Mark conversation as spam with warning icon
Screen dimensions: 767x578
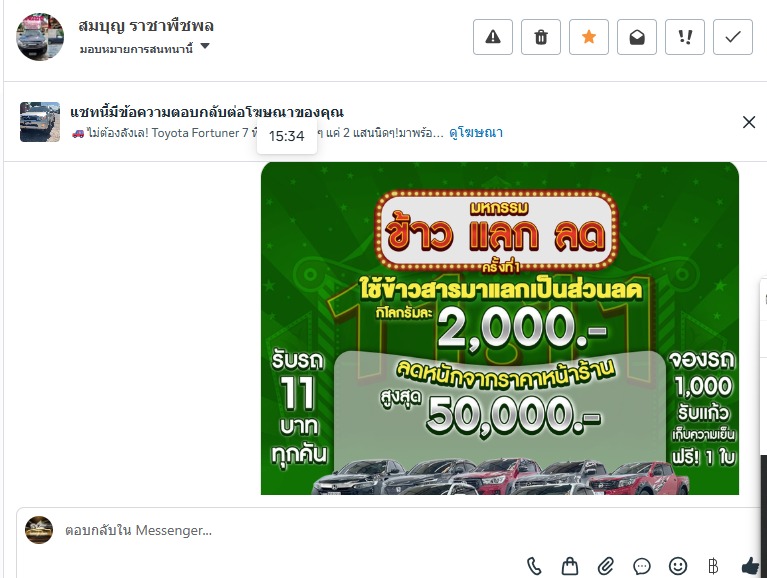[x=493, y=37]
